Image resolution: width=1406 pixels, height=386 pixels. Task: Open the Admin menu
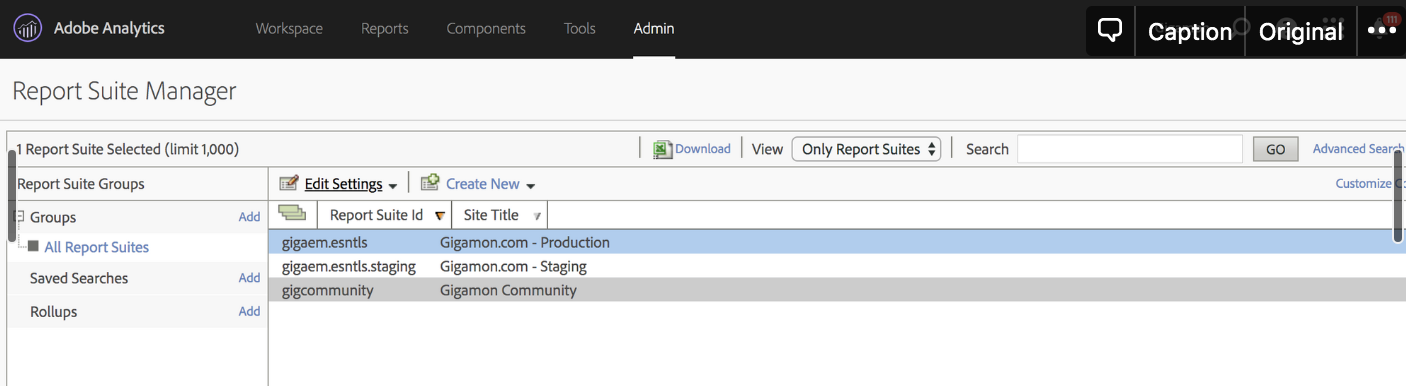pyautogui.click(x=654, y=29)
